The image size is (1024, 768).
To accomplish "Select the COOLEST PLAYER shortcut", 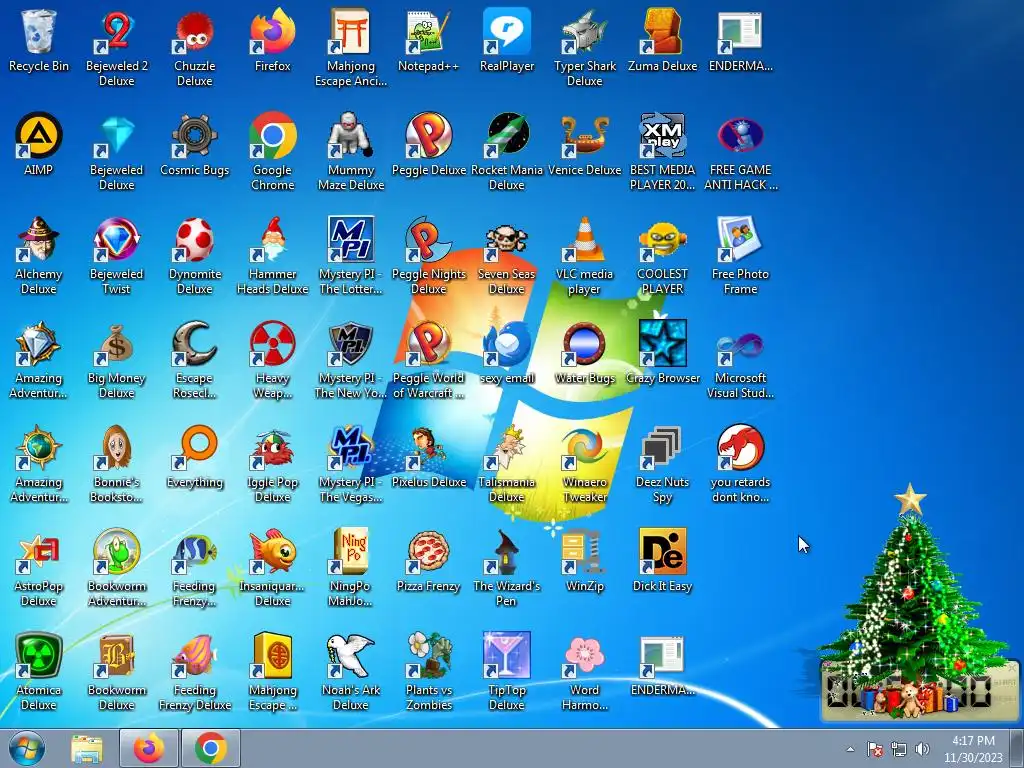I will point(662,239).
